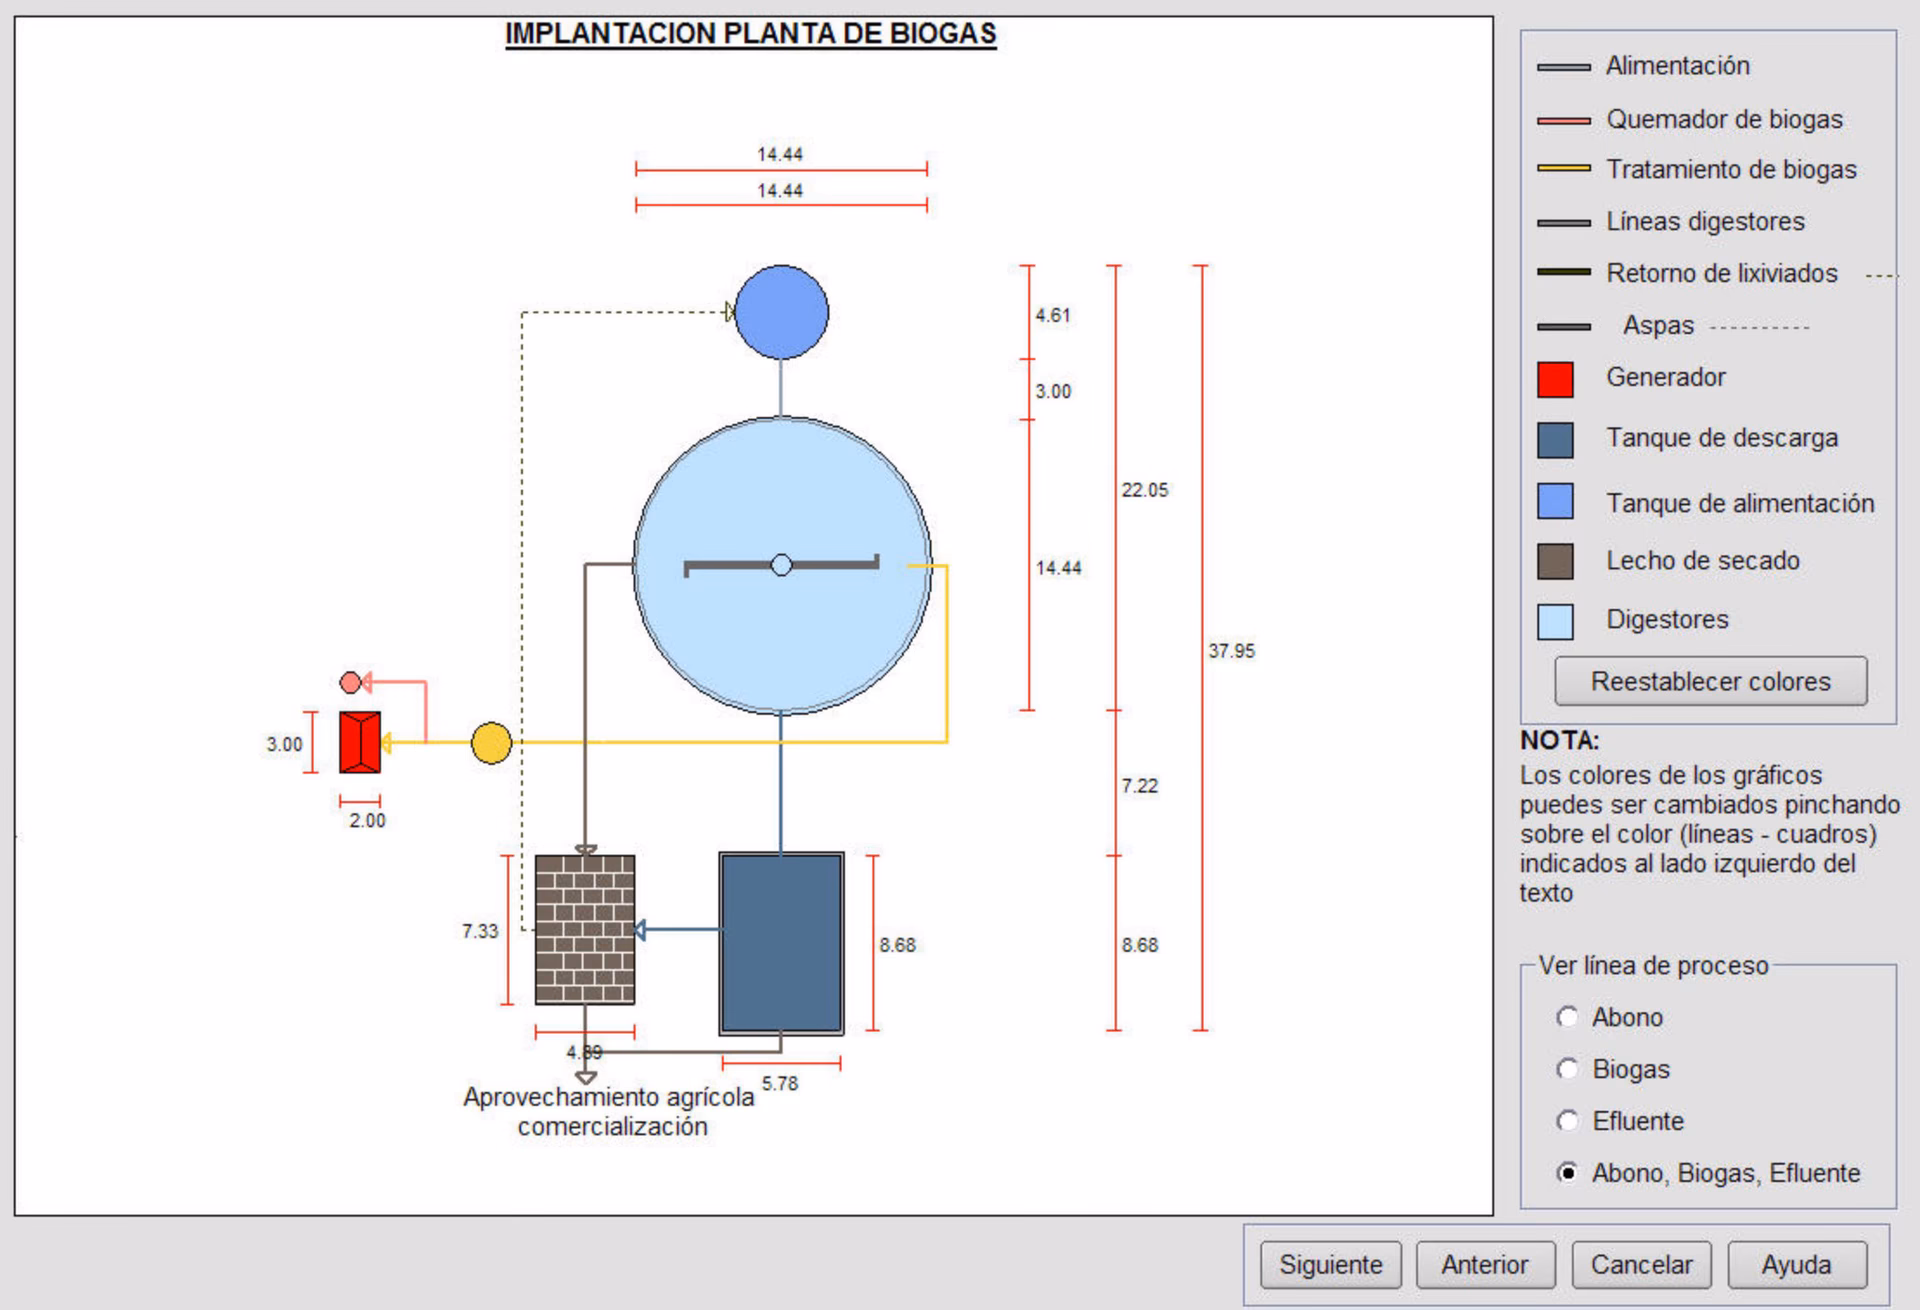
Task: Click the yellow Tratamiento de biogas line color
Action: [x=1563, y=169]
